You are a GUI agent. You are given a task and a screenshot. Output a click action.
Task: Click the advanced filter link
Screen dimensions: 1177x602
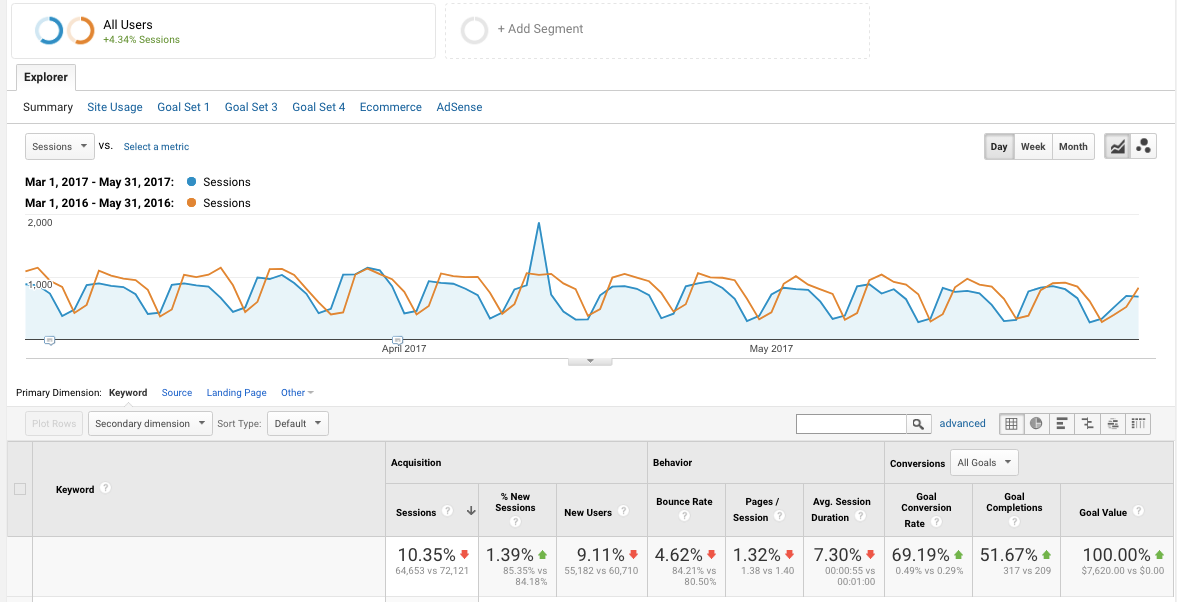962,424
